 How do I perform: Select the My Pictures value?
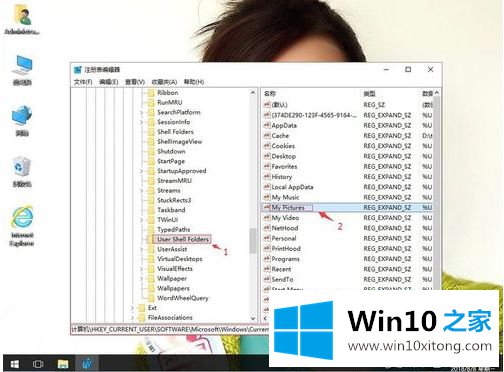[288, 207]
